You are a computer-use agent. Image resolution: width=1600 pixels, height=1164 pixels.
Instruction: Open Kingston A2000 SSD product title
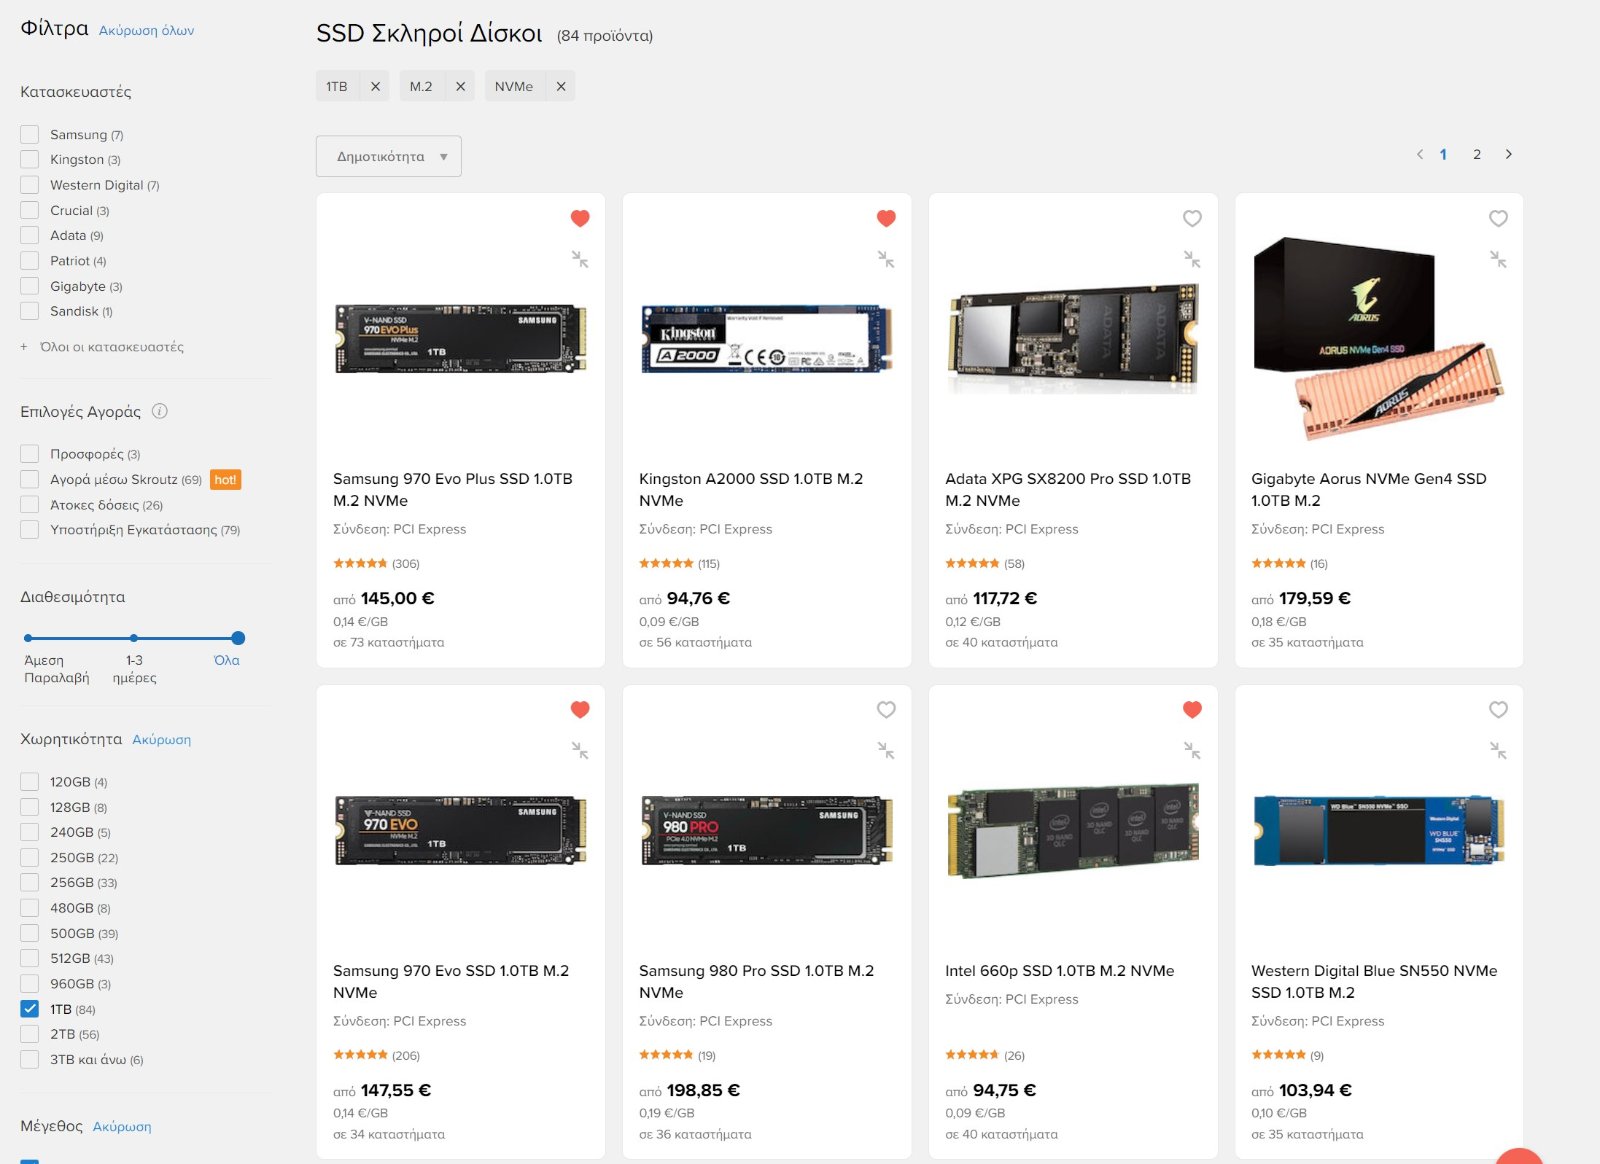(x=751, y=490)
